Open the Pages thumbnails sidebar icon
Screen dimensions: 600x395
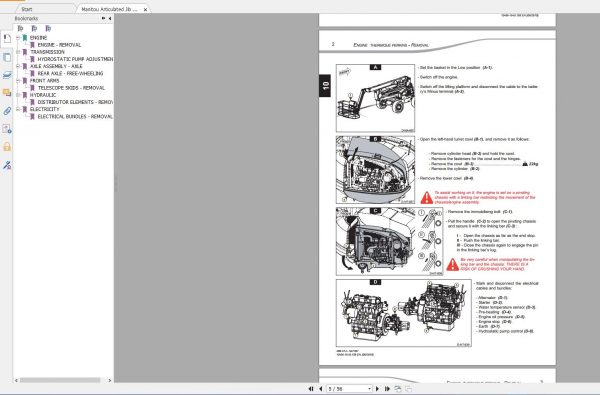7,57
